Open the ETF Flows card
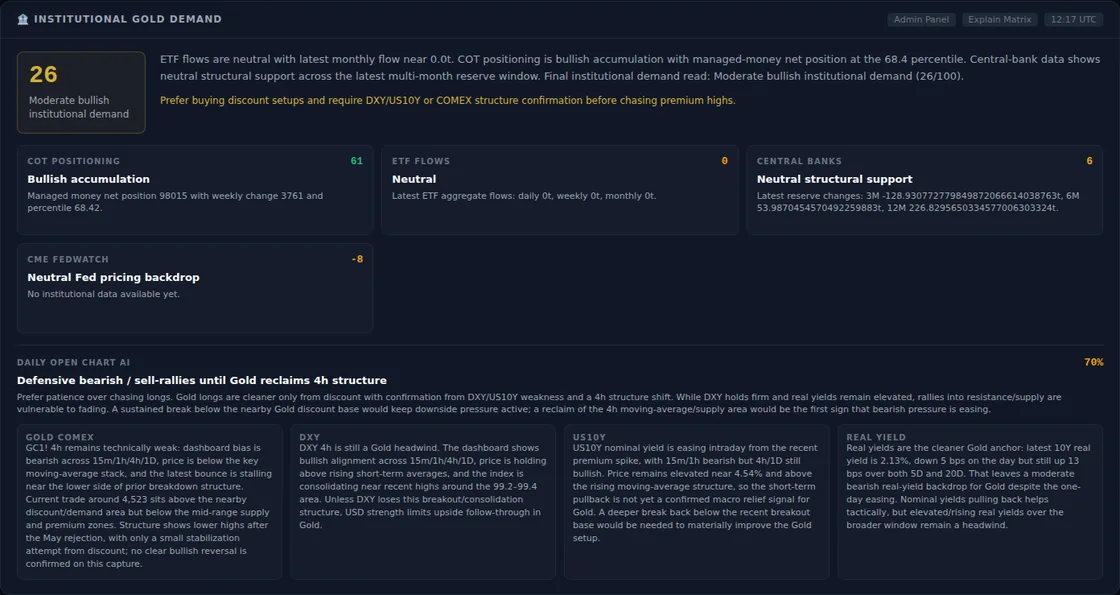Image resolution: width=1120 pixels, height=595 pixels. pyautogui.click(x=560, y=190)
